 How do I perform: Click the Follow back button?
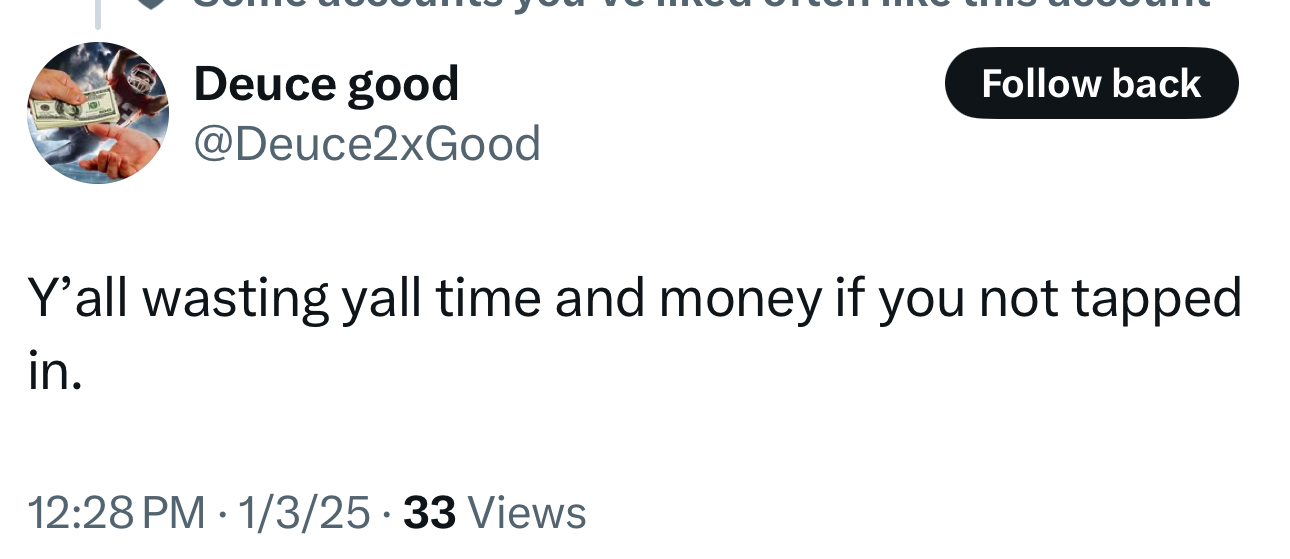(1091, 83)
